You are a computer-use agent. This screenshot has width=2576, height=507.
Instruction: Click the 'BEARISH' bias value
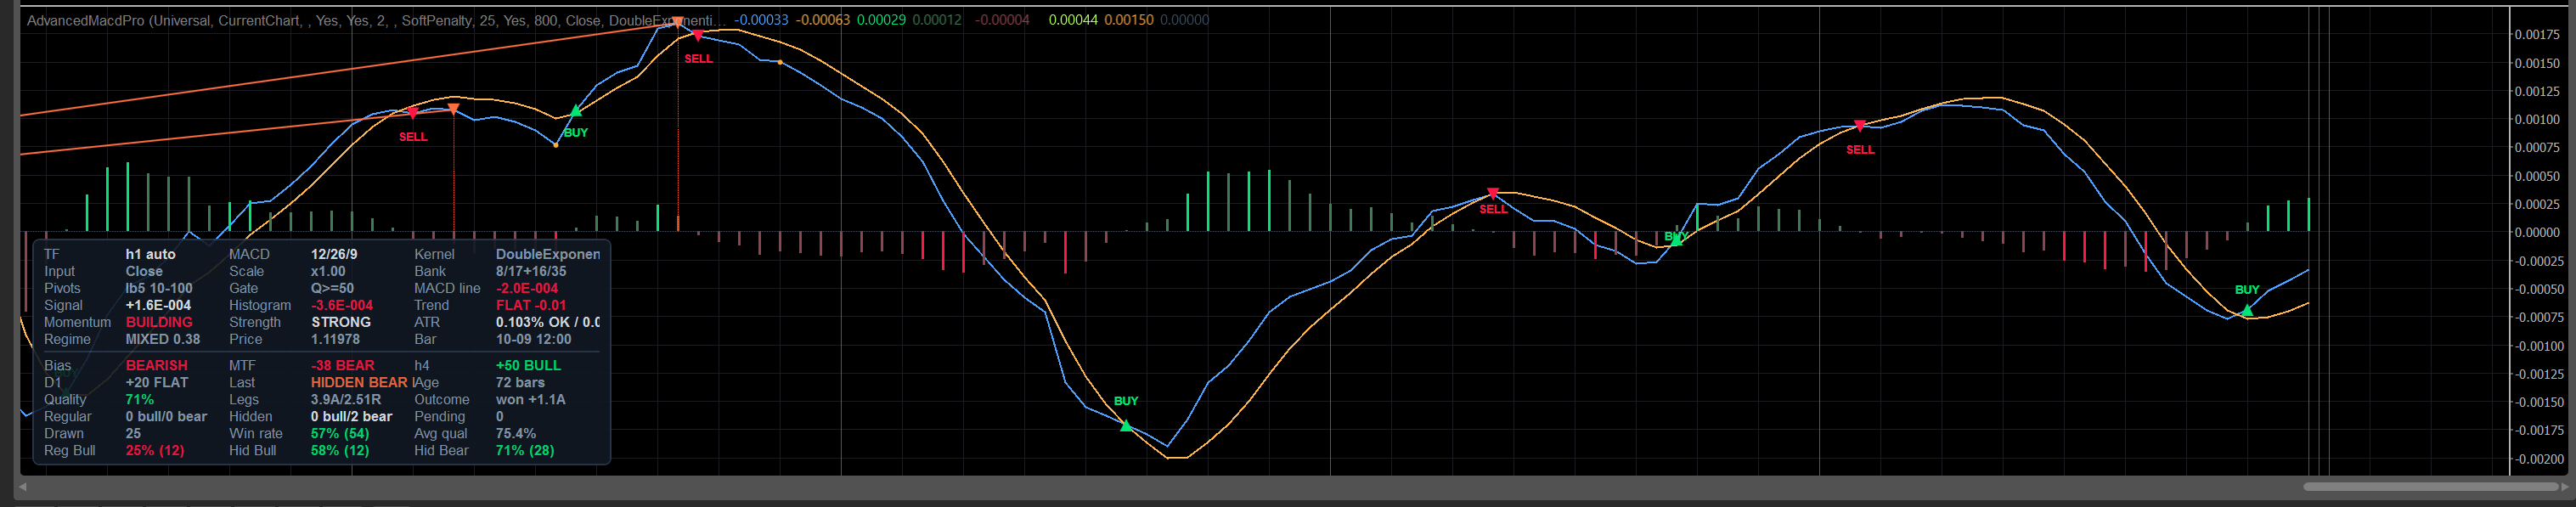pos(157,365)
